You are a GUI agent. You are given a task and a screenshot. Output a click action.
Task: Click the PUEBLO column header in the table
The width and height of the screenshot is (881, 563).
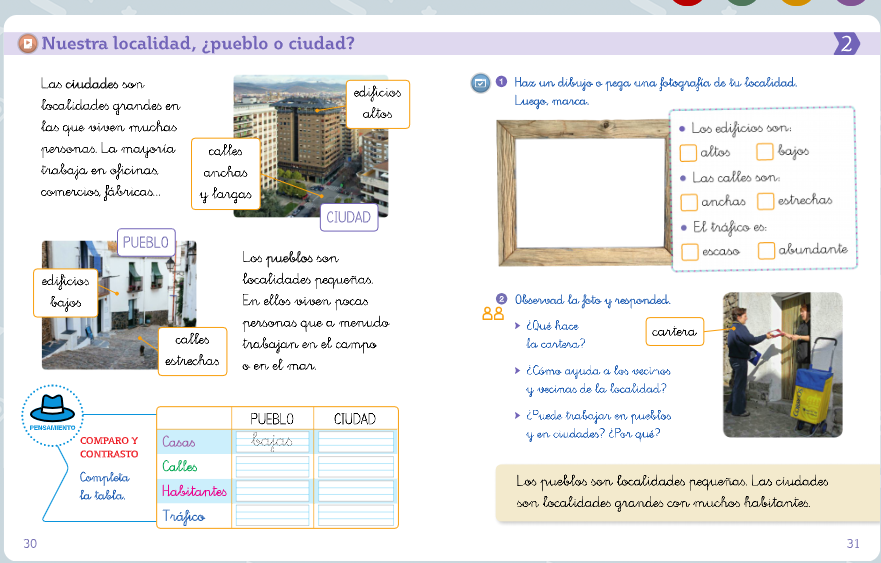pyautogui.click(x=272, y=419)
